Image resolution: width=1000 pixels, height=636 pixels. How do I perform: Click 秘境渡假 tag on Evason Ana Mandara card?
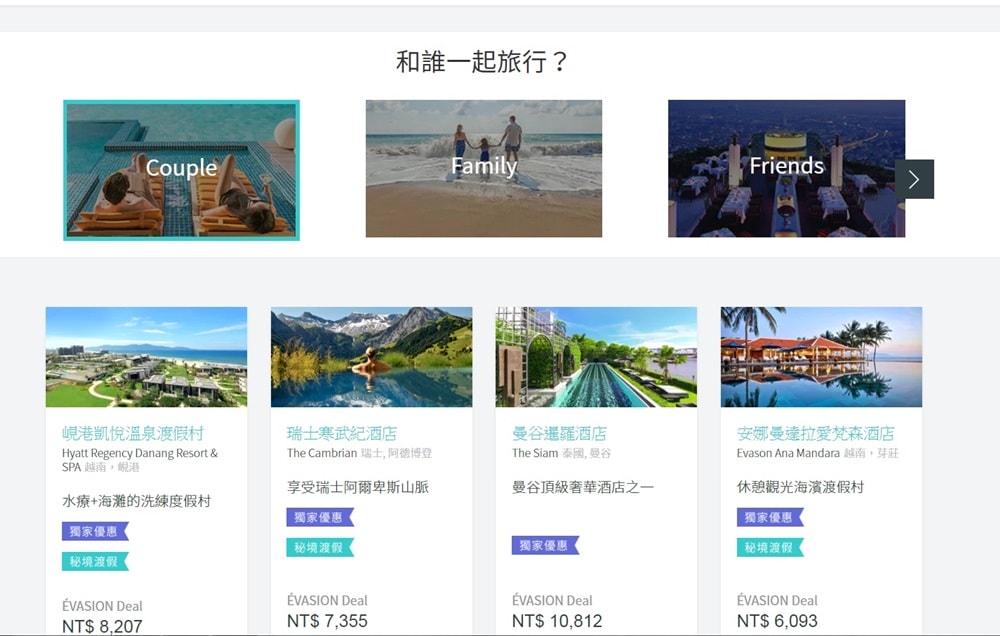tap(770, 547)
